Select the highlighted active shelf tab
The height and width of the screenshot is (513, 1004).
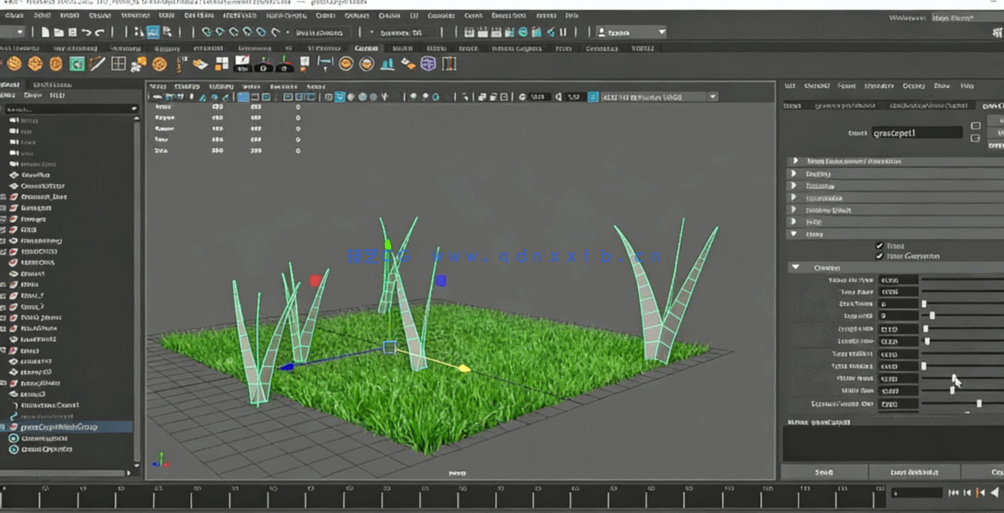tap(366, 48)
